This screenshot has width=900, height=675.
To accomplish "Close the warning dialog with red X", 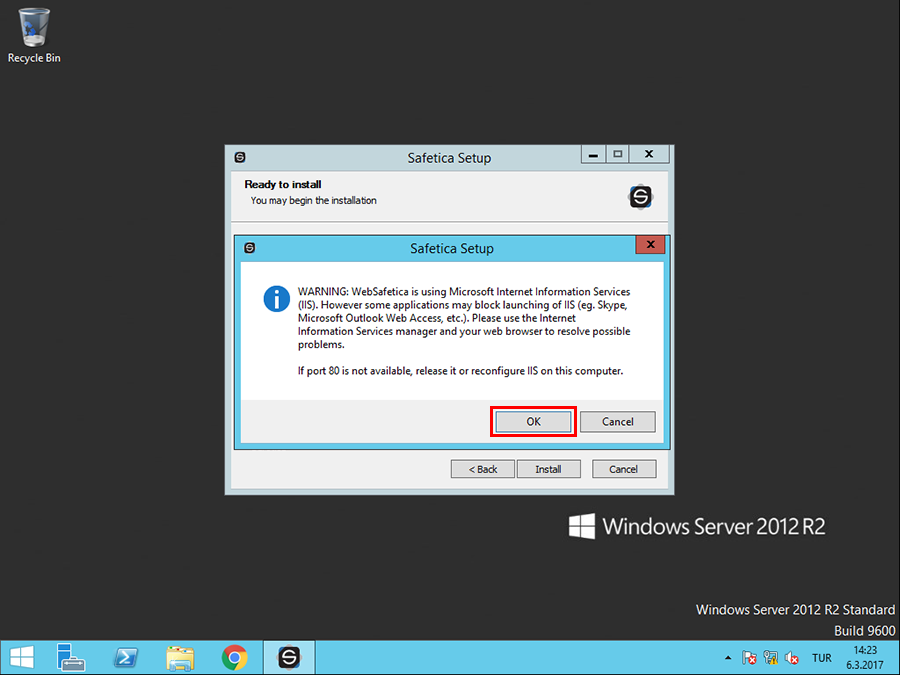I will [650, 245].
